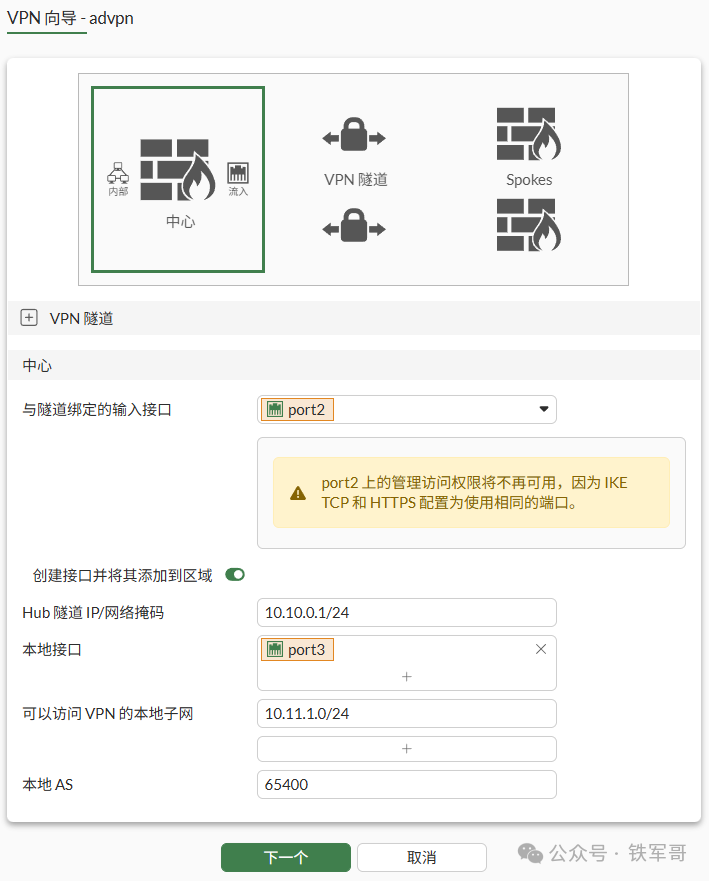Click the lower lock-with-arrows tunnel icon
709x881 pixels.
click(x=354, y=225)
